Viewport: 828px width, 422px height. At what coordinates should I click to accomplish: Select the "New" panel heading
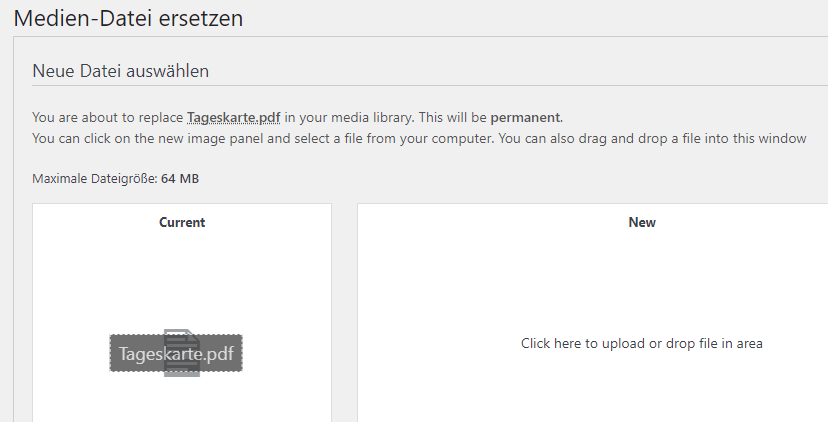click(x=642, y=222)
